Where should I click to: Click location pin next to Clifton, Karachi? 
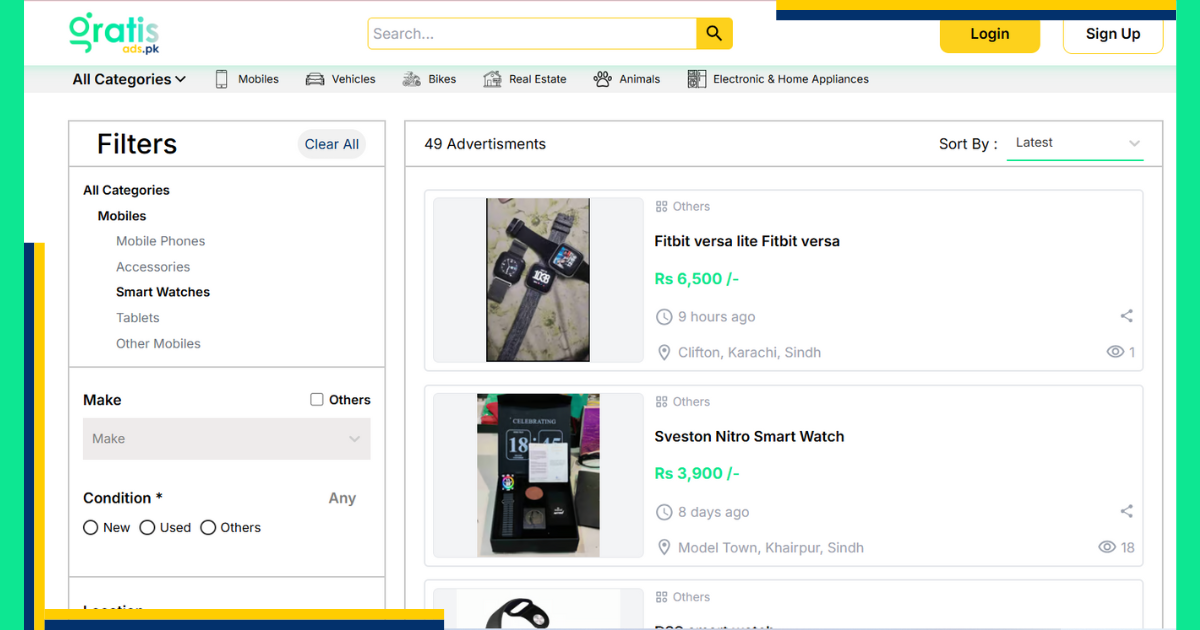(664, 352)
